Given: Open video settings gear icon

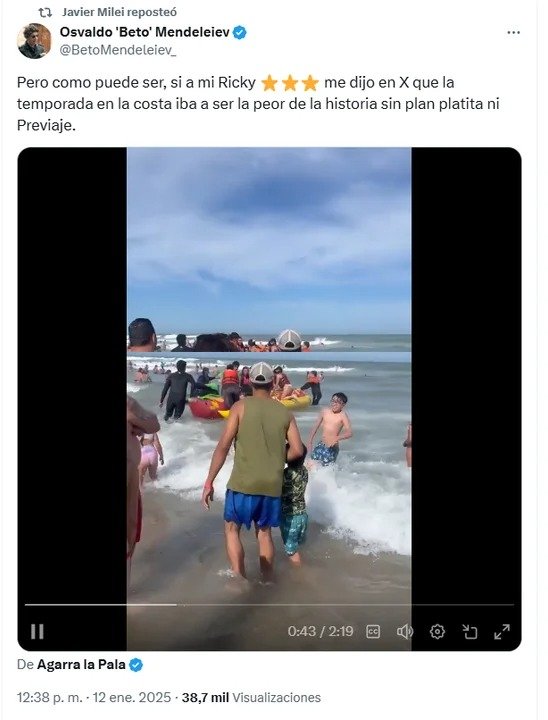Looking at the screenshot, I should point(437,632).
